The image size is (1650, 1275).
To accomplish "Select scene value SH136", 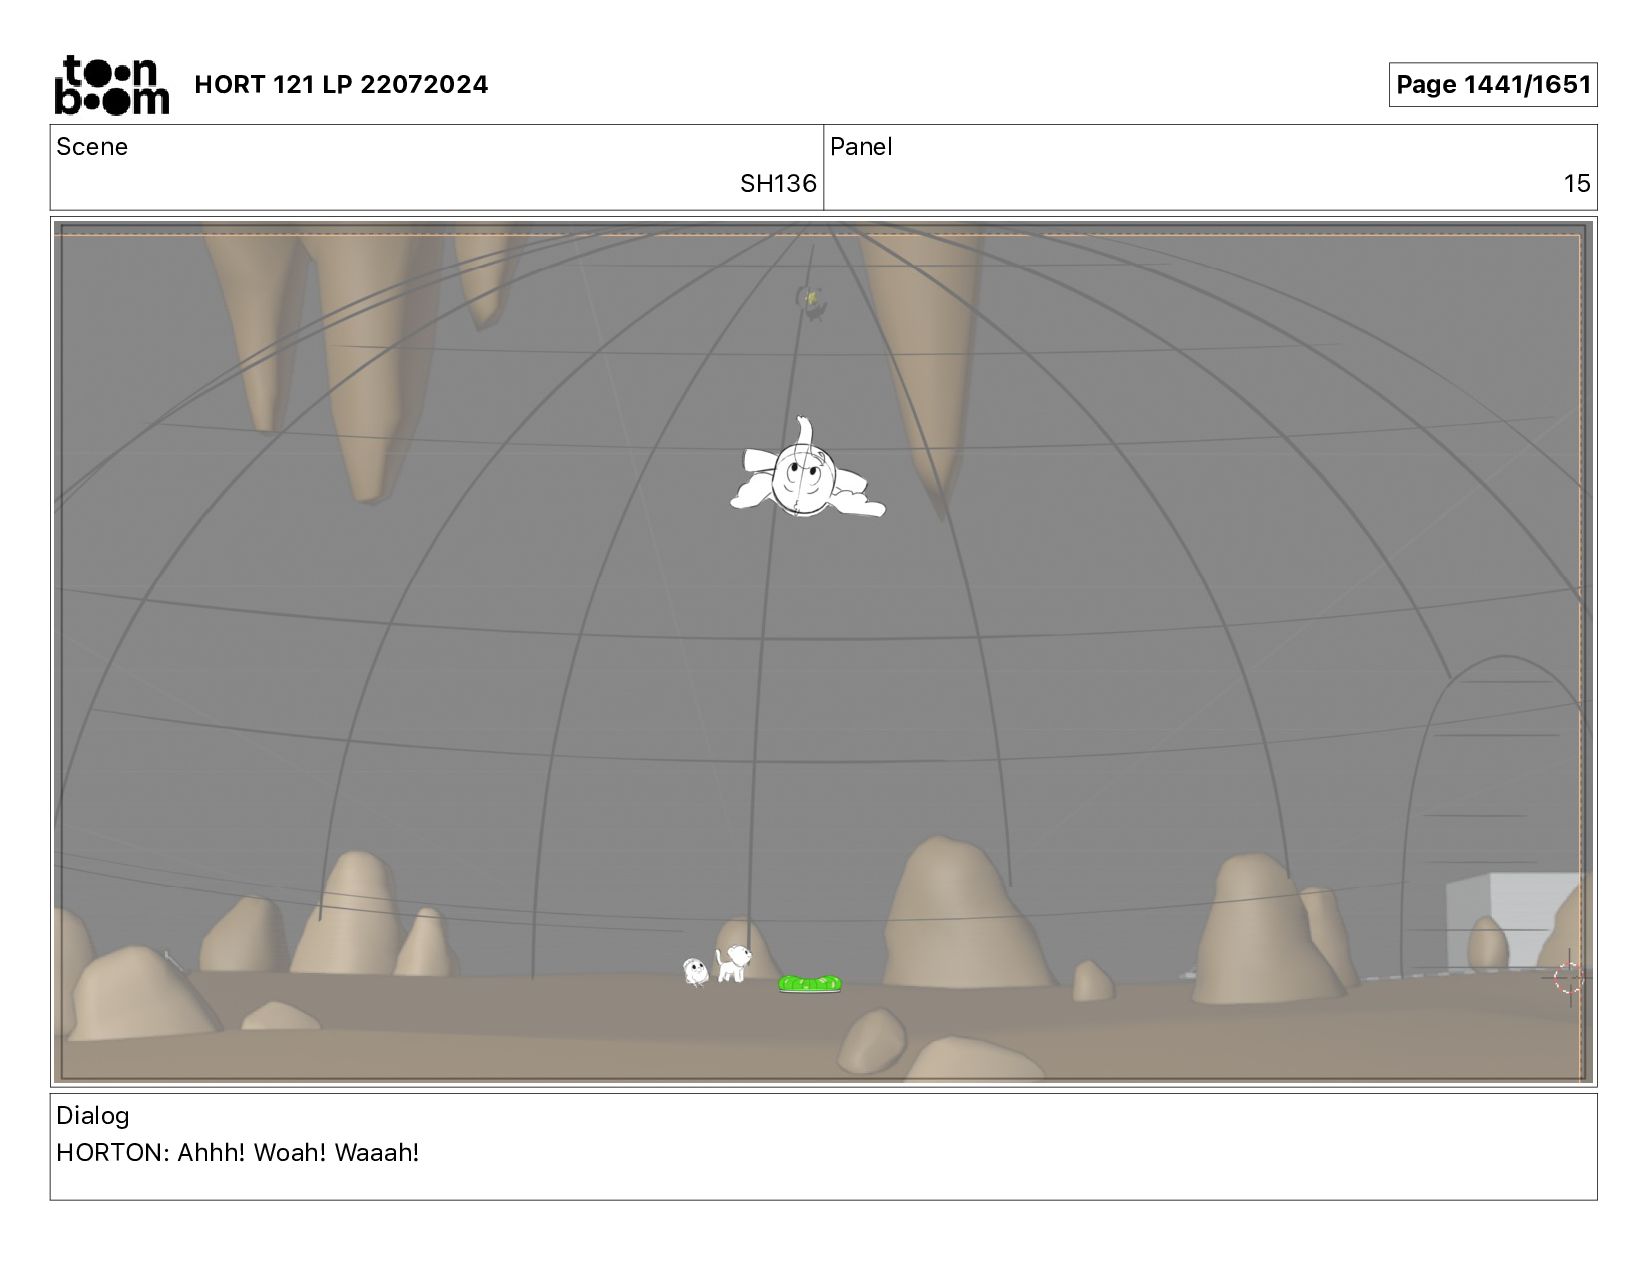I will 778,184.
